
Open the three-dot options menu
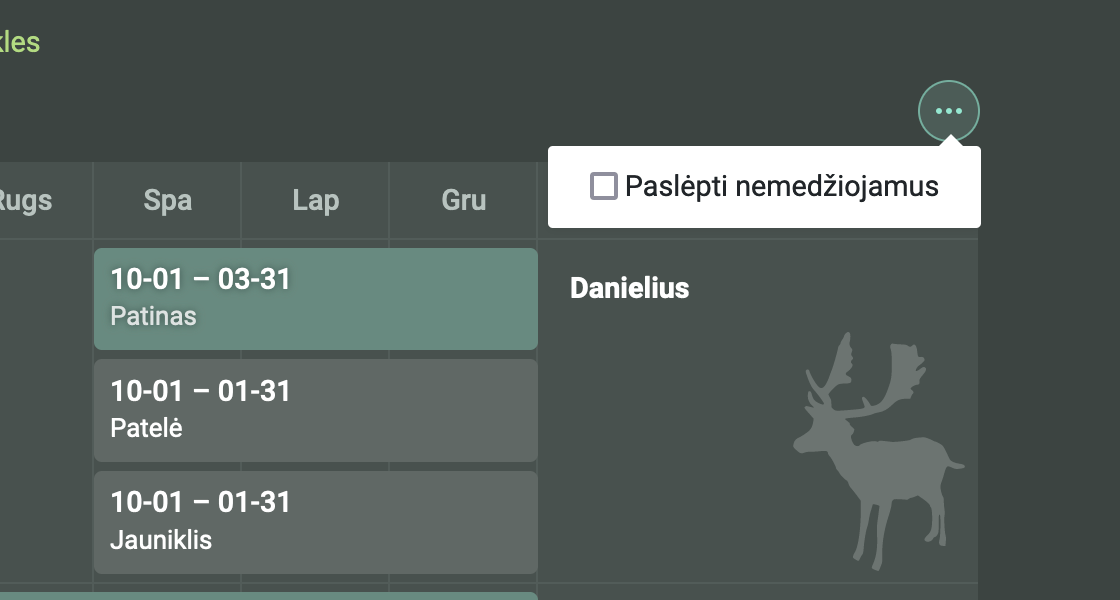point(948,111)
